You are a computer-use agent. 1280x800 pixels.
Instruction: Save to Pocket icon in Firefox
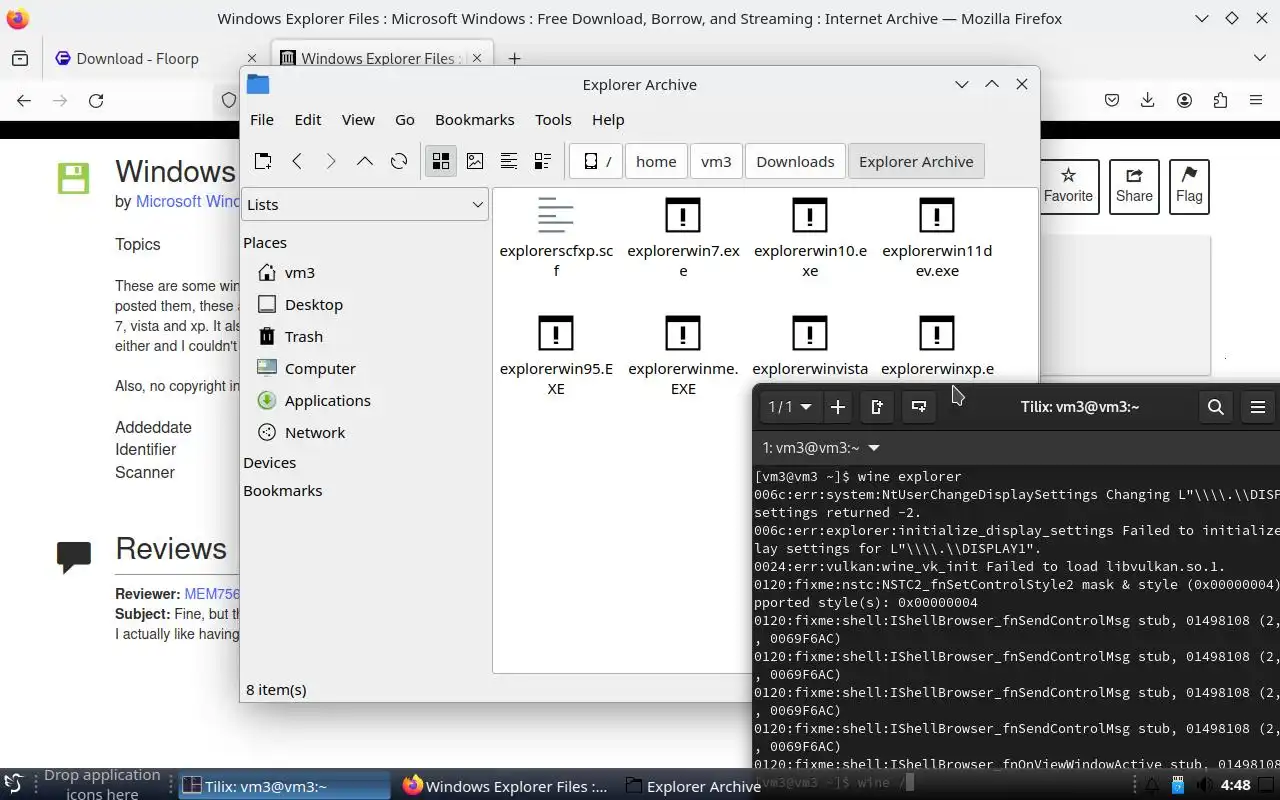[1112, 100]
